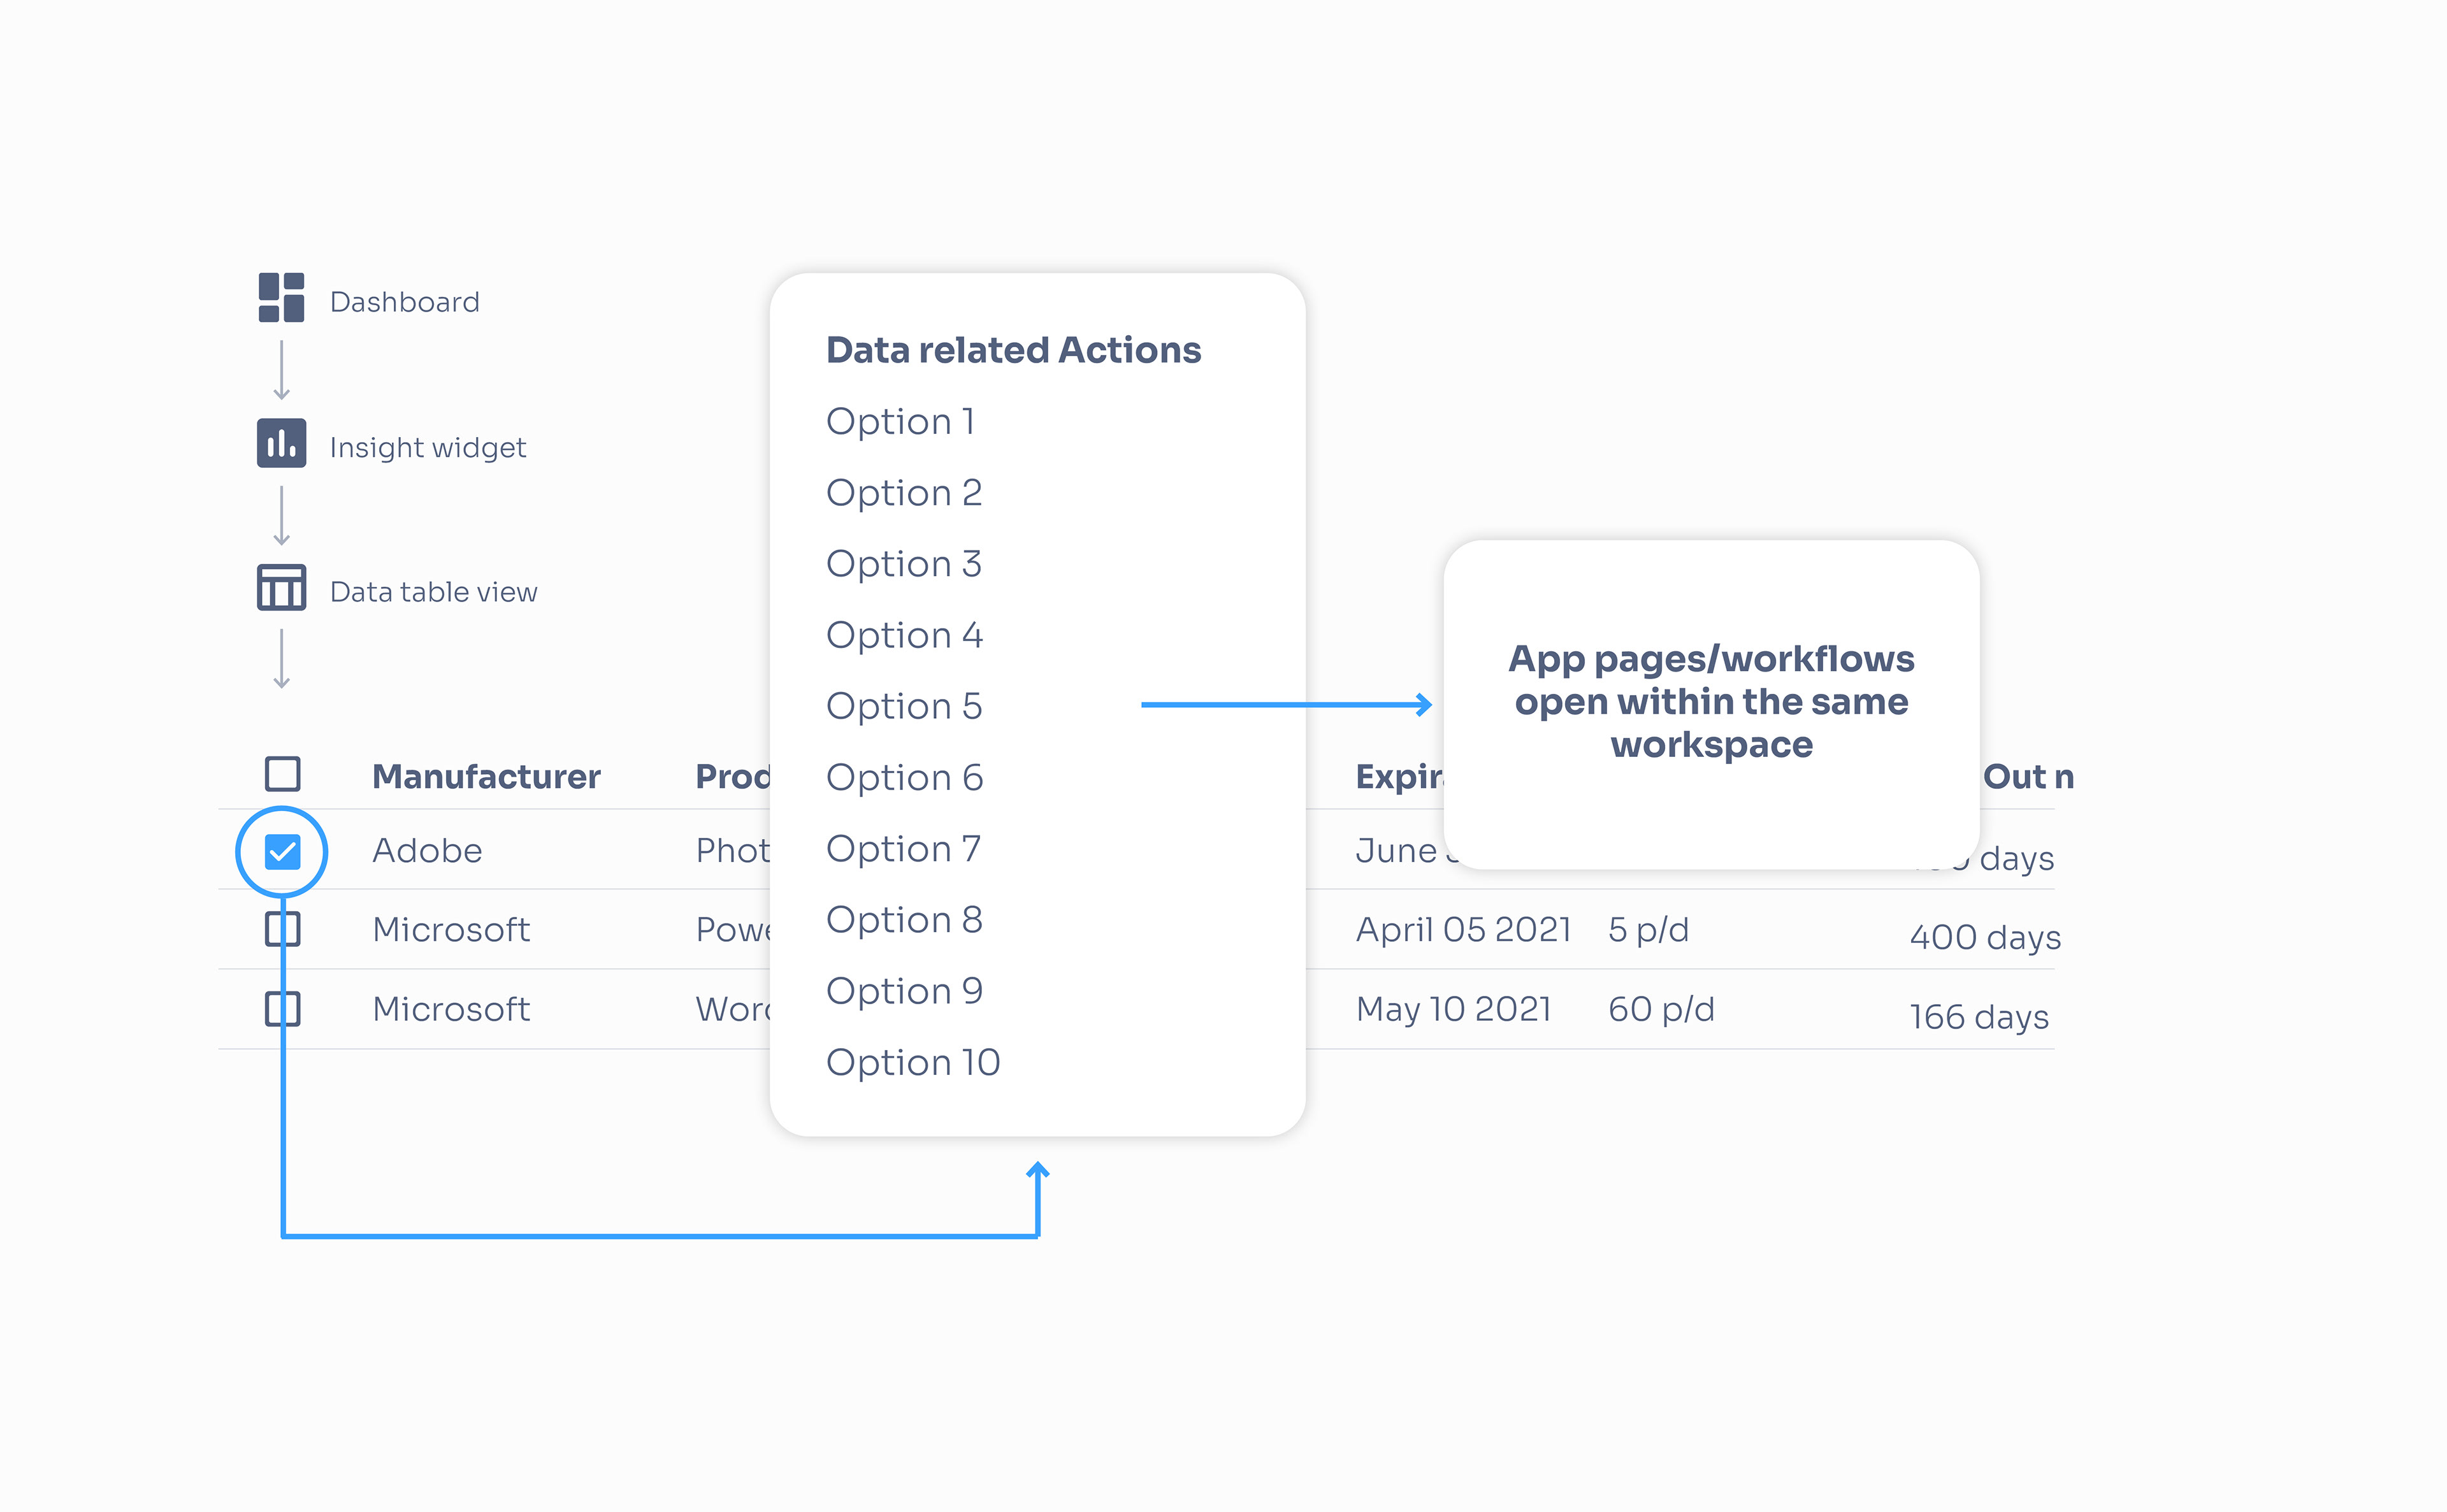Open the Insight widget label

click(x=428, y=447)
